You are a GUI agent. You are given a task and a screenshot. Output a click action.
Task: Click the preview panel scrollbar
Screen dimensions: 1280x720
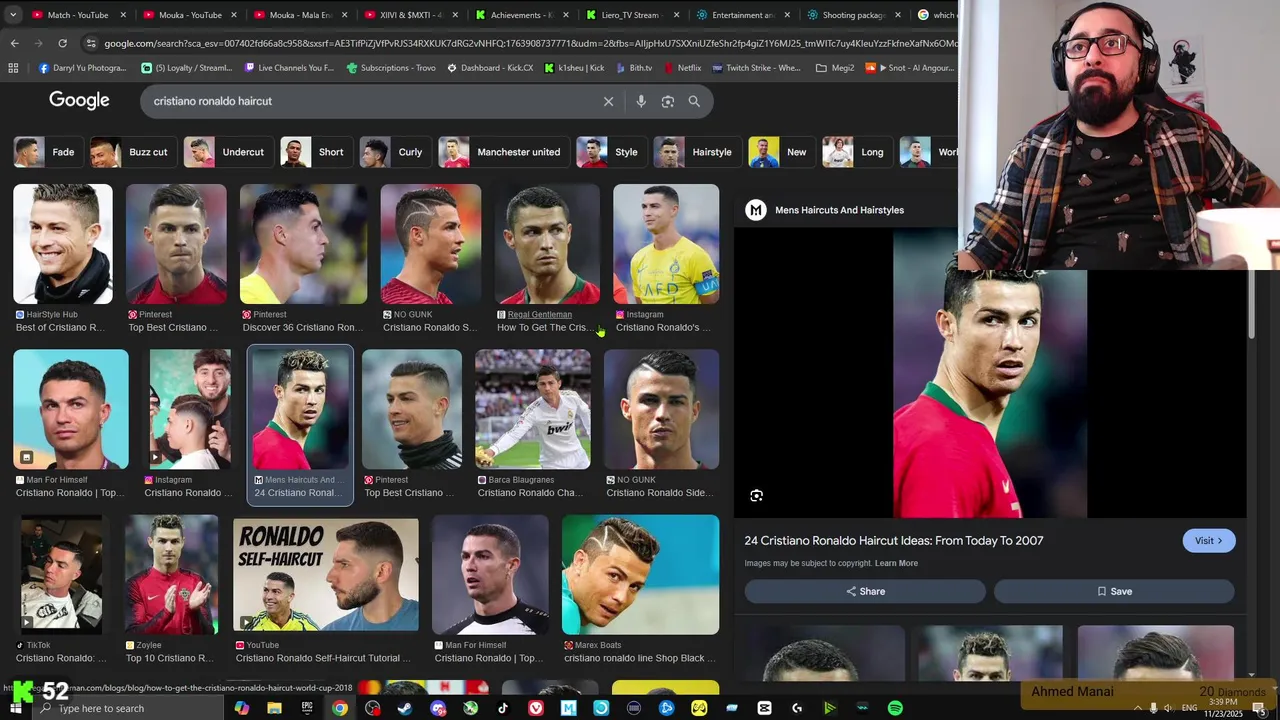coord(1250,305)
